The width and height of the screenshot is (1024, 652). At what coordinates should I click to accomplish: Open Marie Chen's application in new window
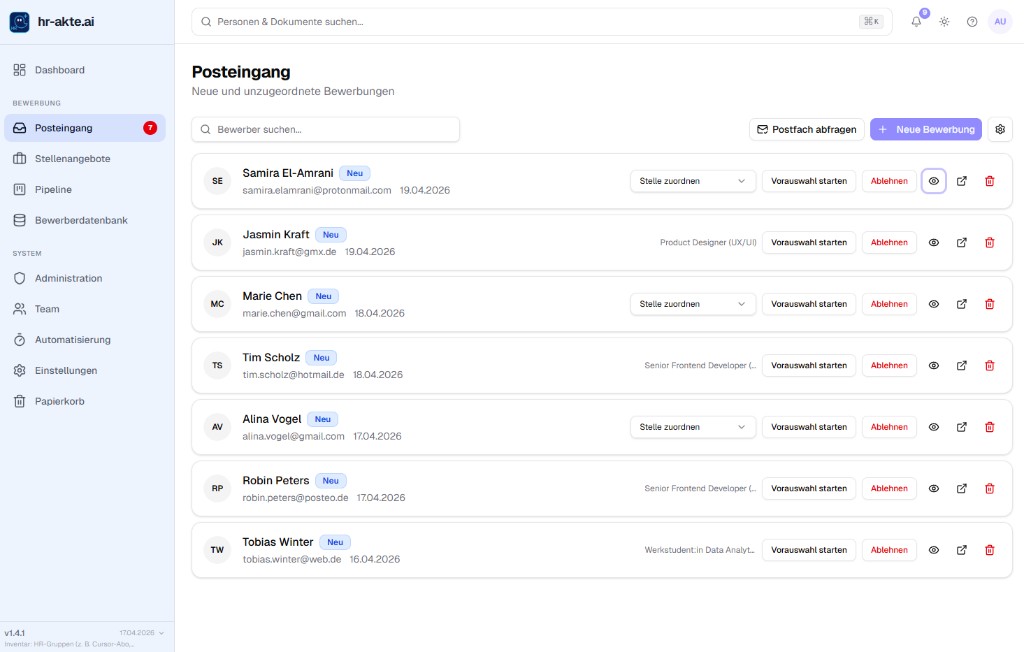pos(962,304)
